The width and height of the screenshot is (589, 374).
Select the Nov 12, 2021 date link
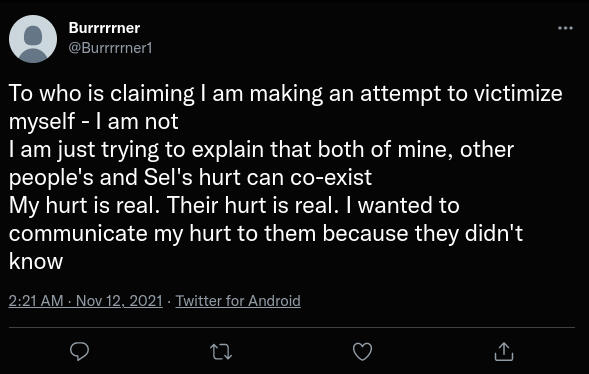tap(119, 301)
